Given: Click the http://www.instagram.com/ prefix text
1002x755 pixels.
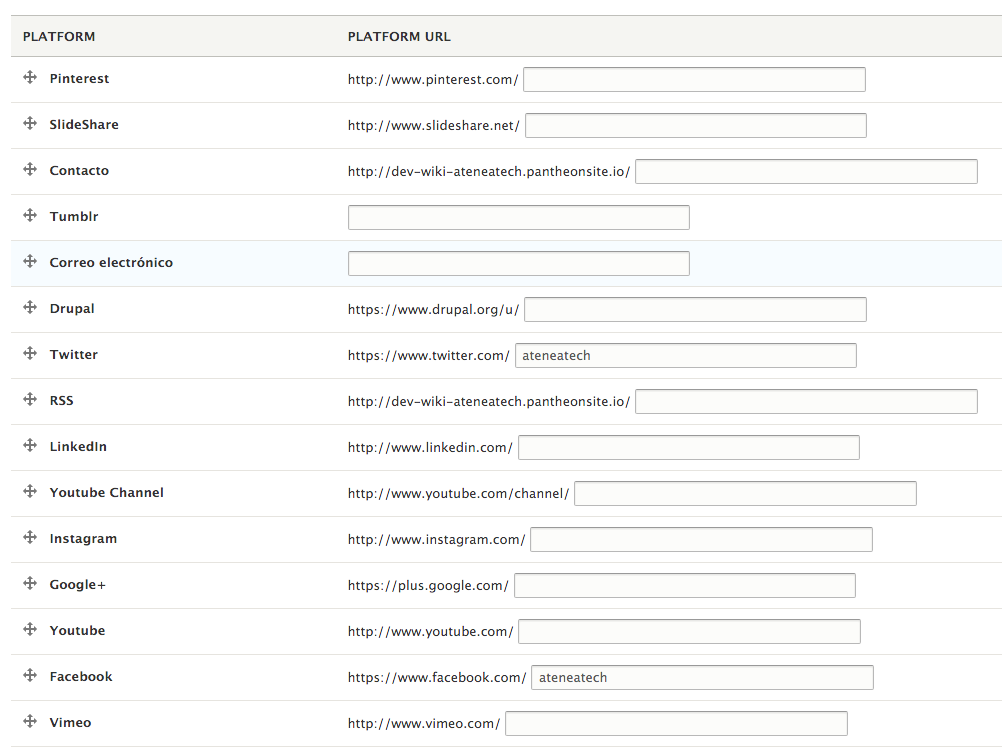Looking at the screenshot, I should pos(437,540).
